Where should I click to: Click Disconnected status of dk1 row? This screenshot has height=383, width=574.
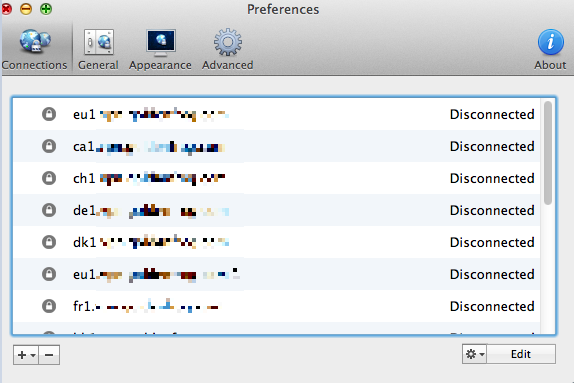[x=492, y=242]
